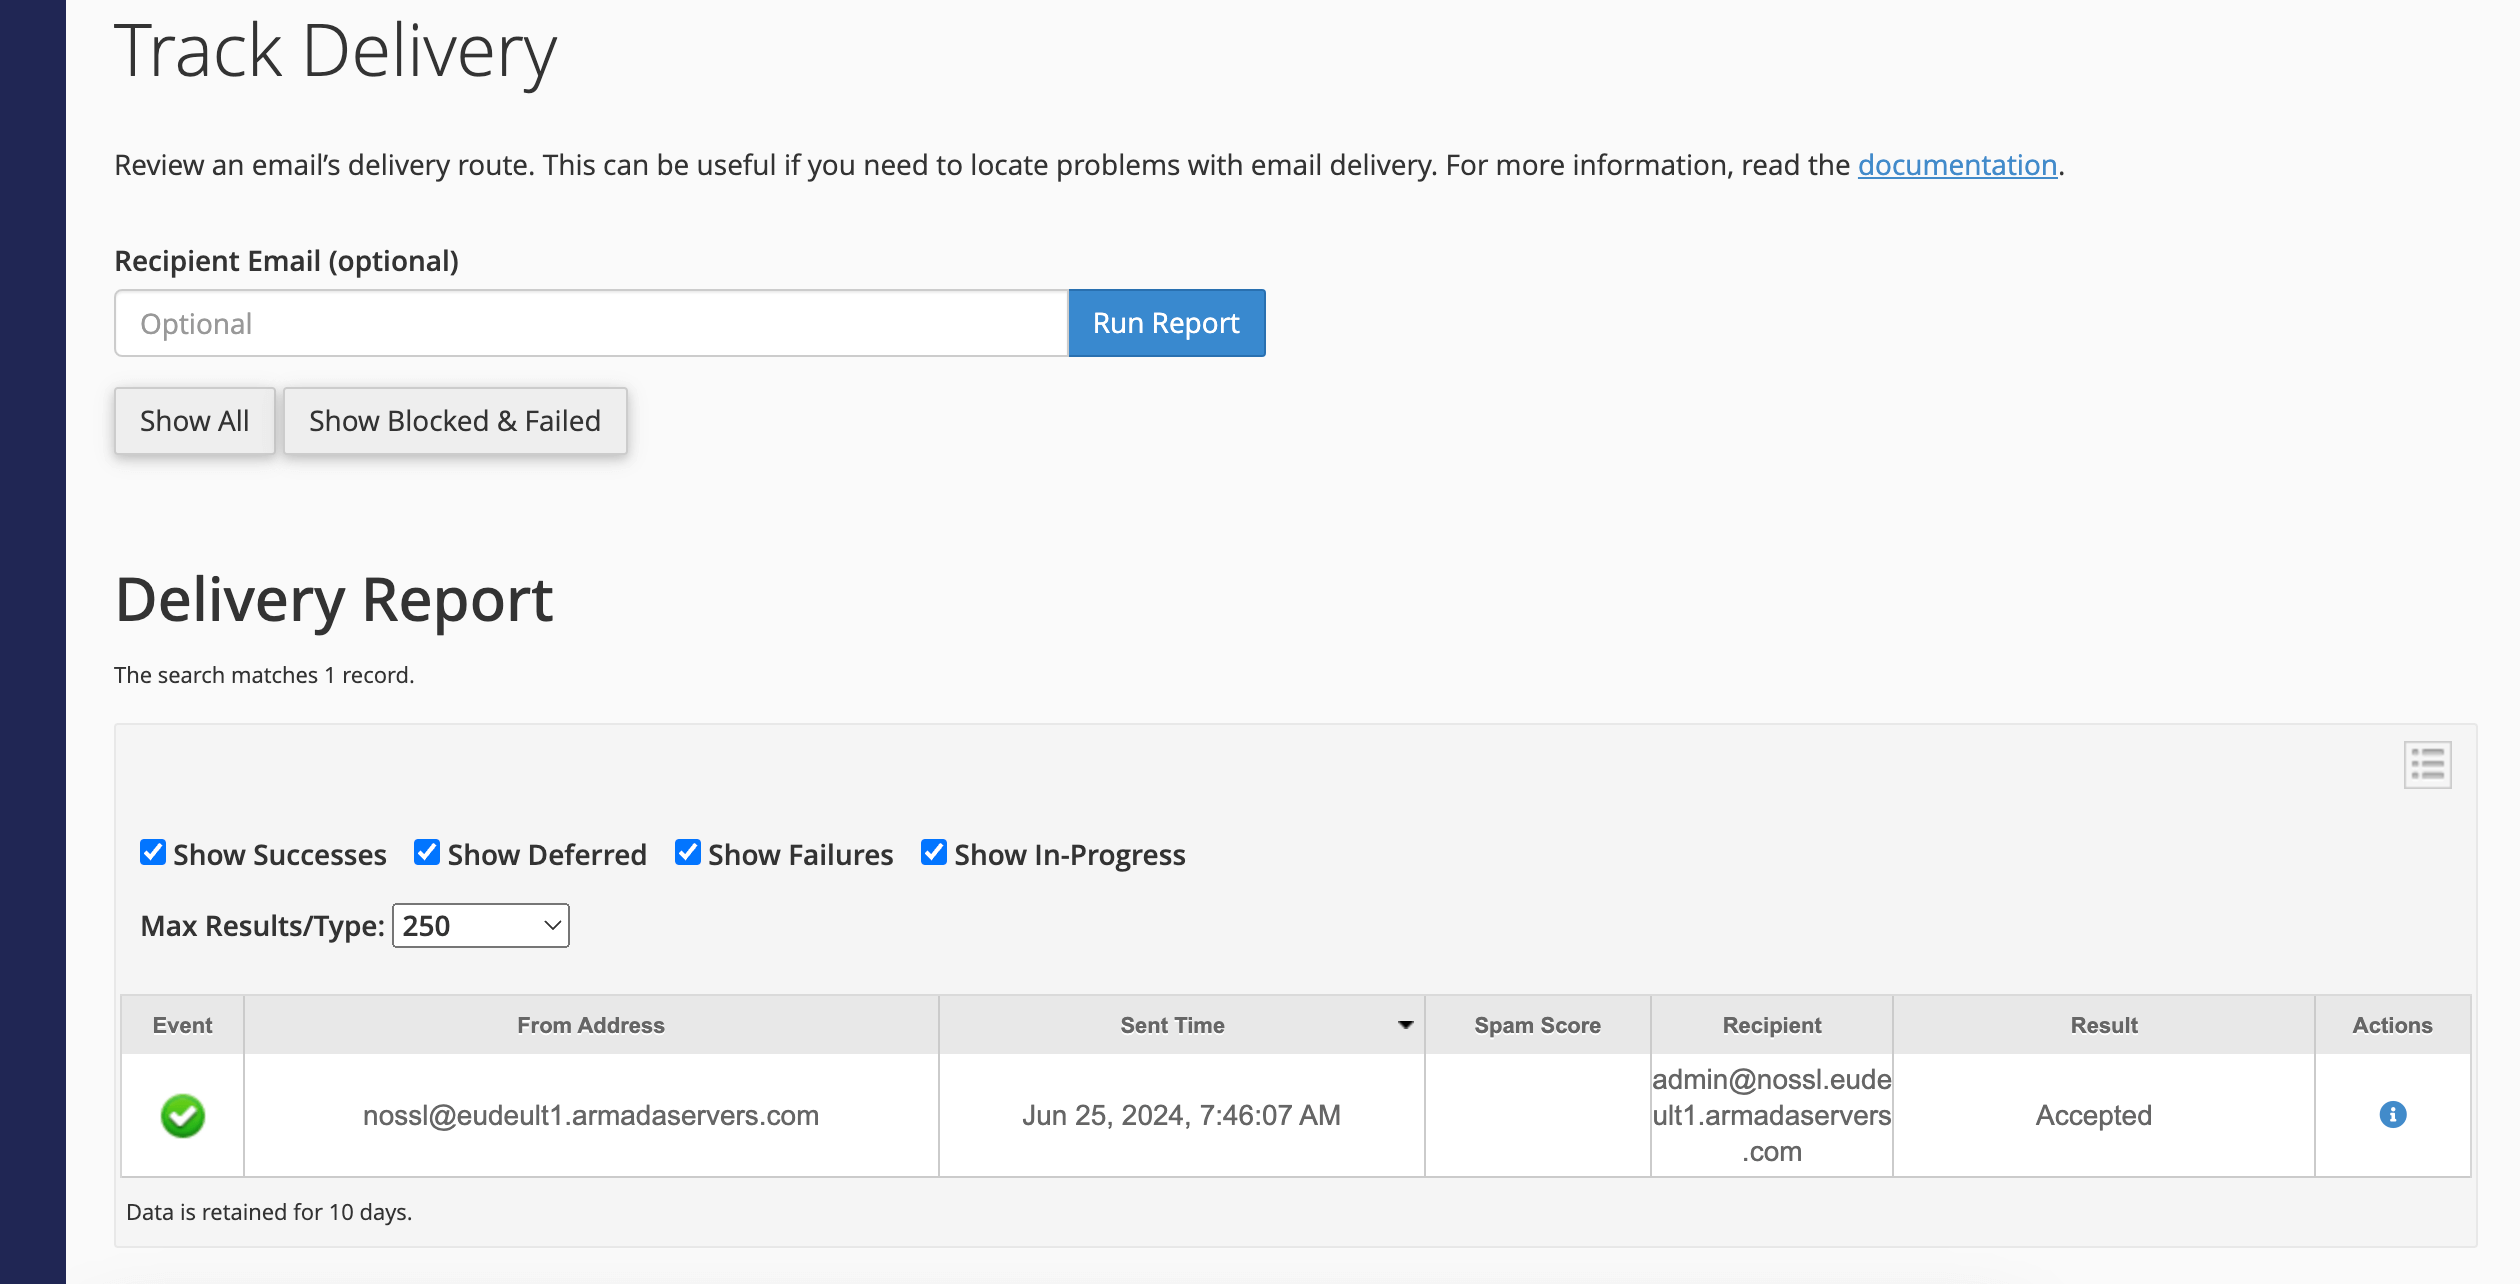Click the Actions column header

coord(2392,1025)
